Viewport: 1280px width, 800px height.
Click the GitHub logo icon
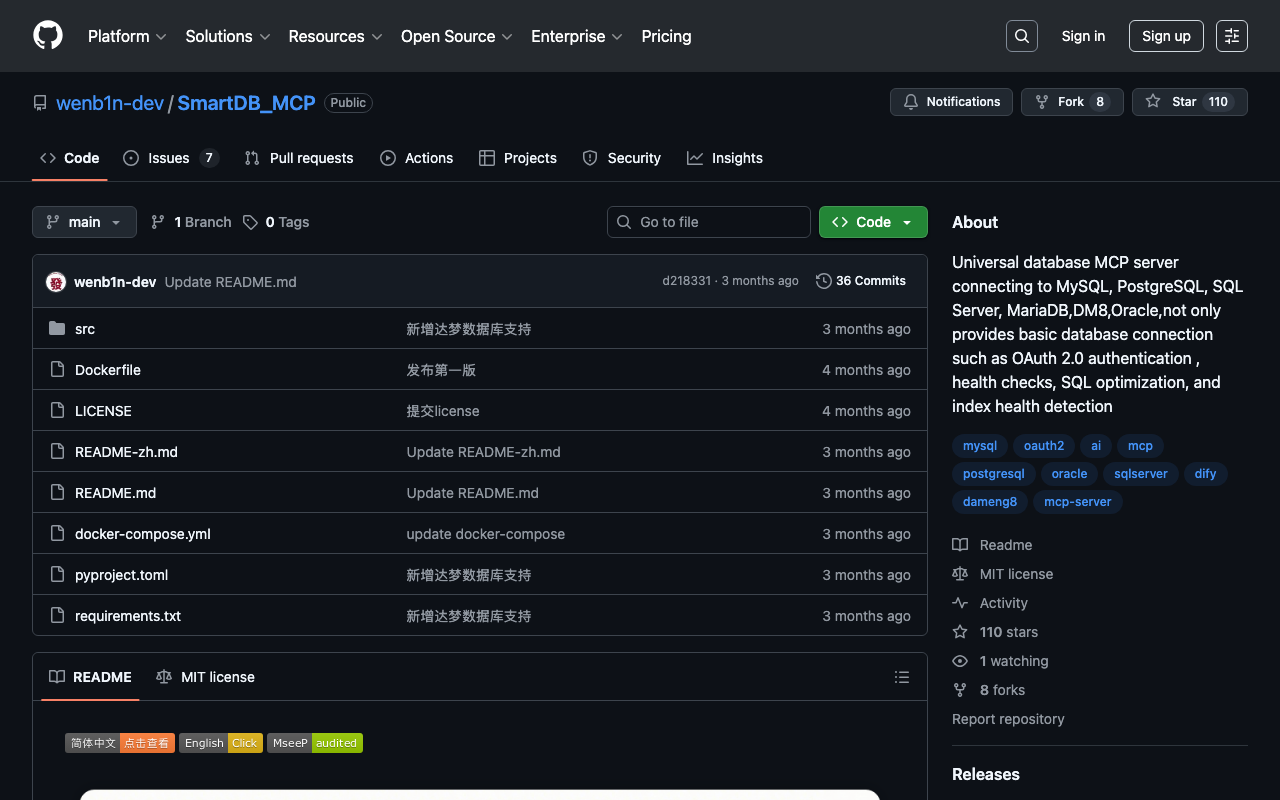pyautogui.click(x=48, y=36)
